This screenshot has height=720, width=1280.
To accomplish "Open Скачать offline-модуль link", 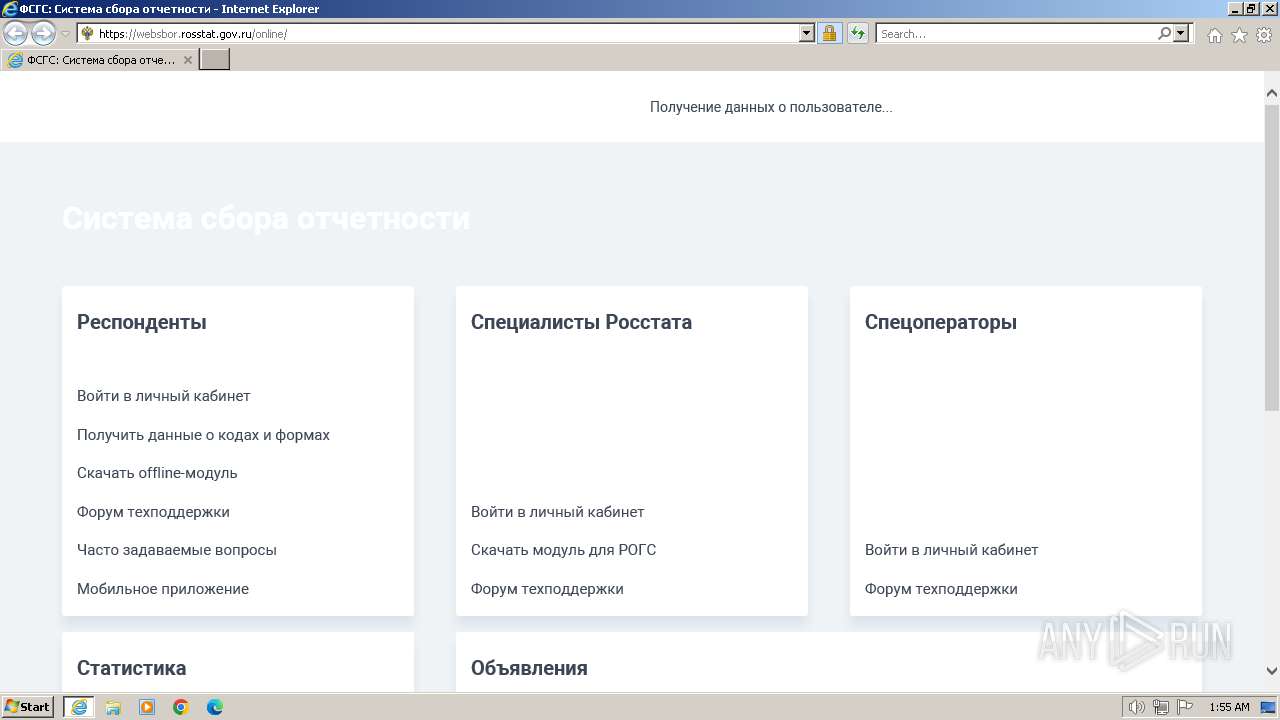I will point(157,473).
